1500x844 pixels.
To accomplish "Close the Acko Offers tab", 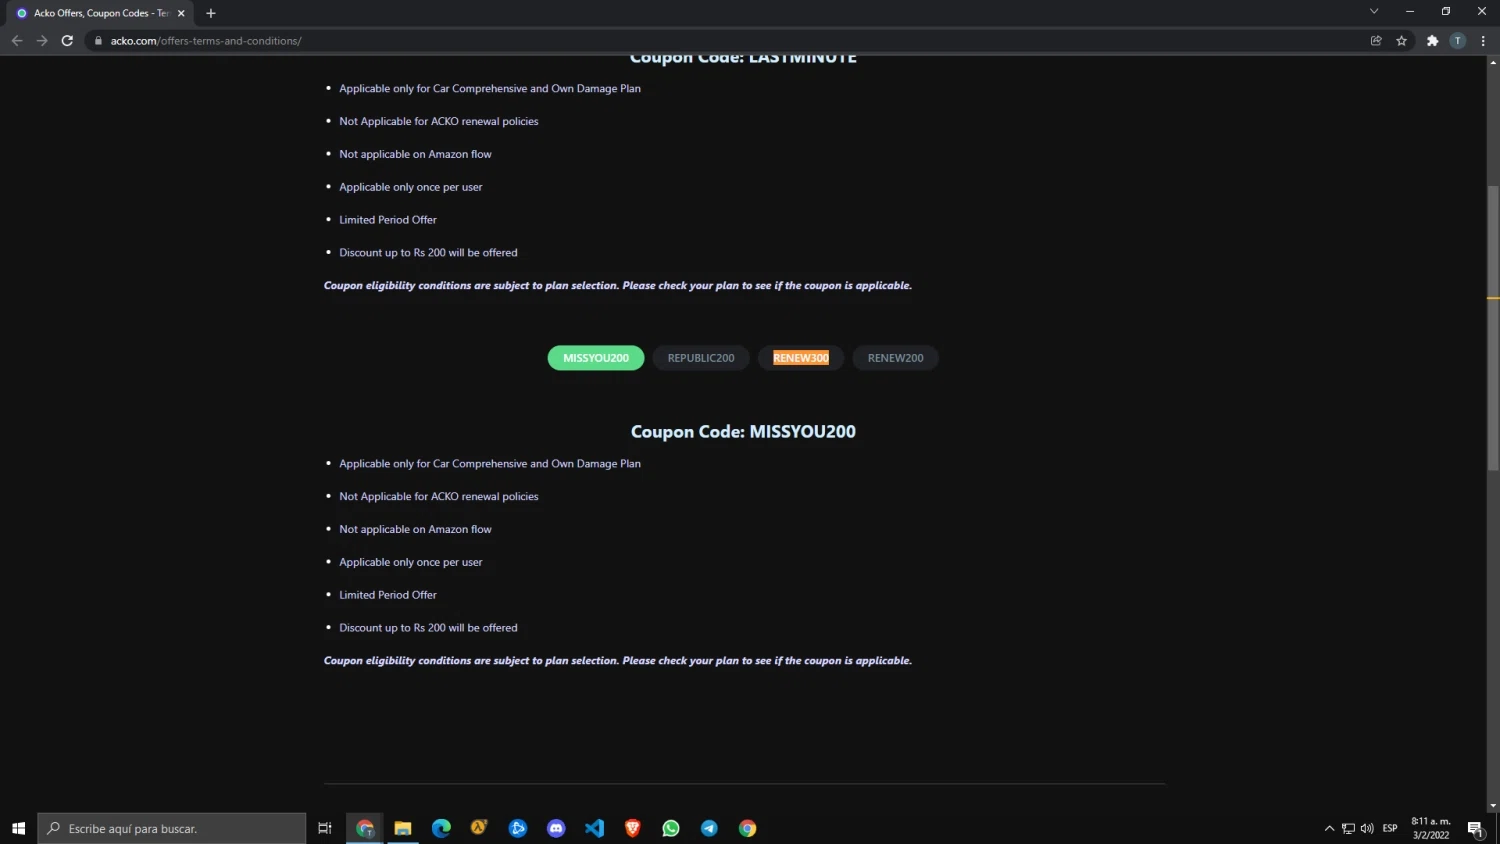I will [181, 13].
